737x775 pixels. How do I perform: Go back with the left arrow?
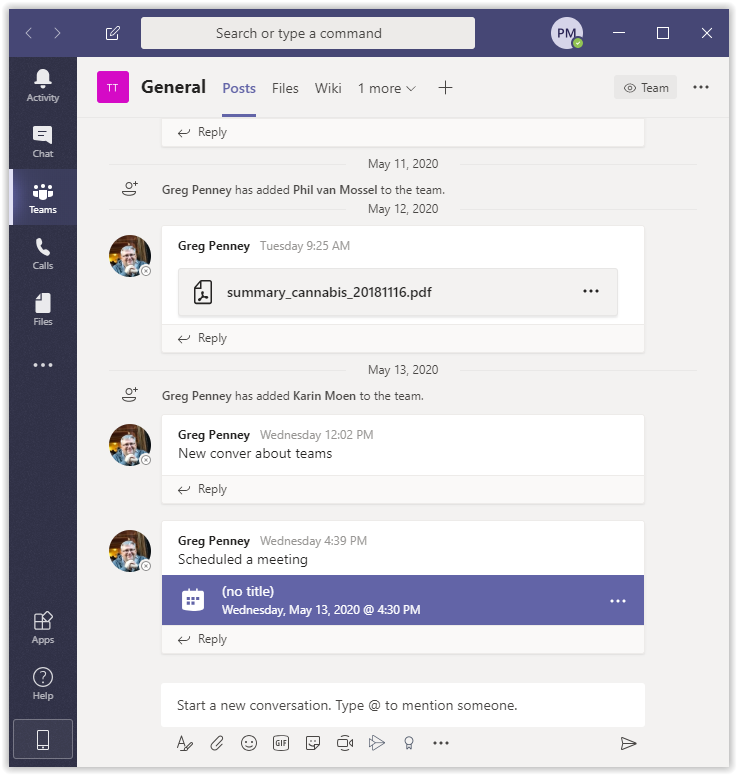(x=29, y=33)
